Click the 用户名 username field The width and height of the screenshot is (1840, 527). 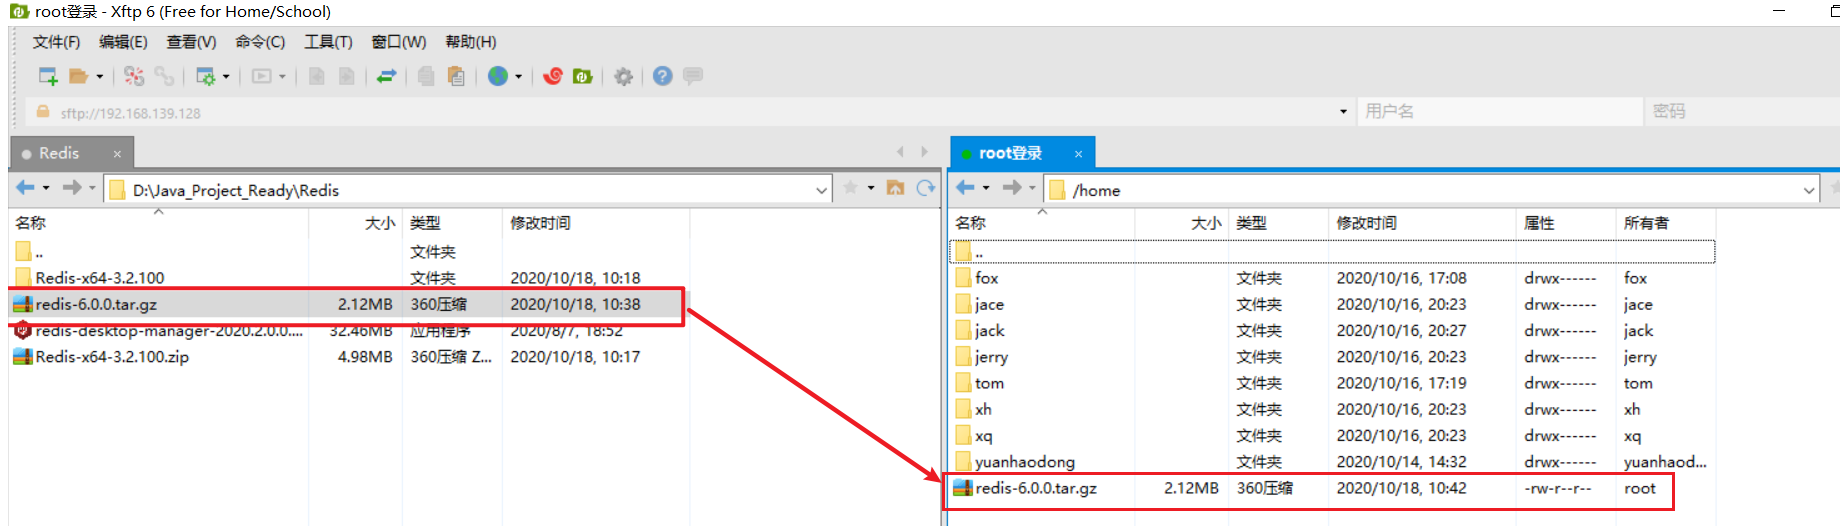pos(1500,111)
